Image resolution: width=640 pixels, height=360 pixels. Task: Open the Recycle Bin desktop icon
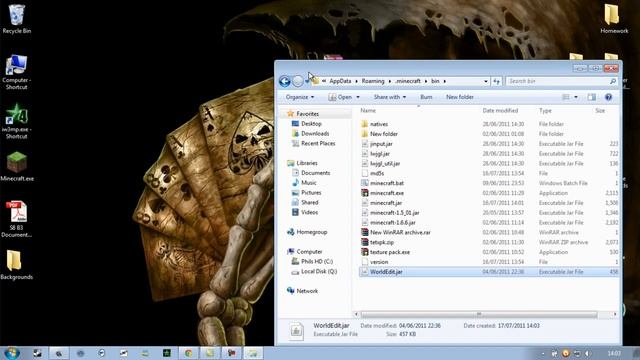(x=16, y=19)
